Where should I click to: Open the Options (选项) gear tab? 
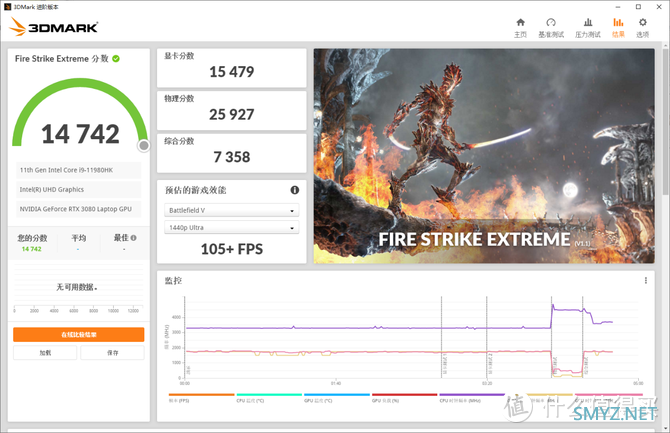tap(642, 28)
